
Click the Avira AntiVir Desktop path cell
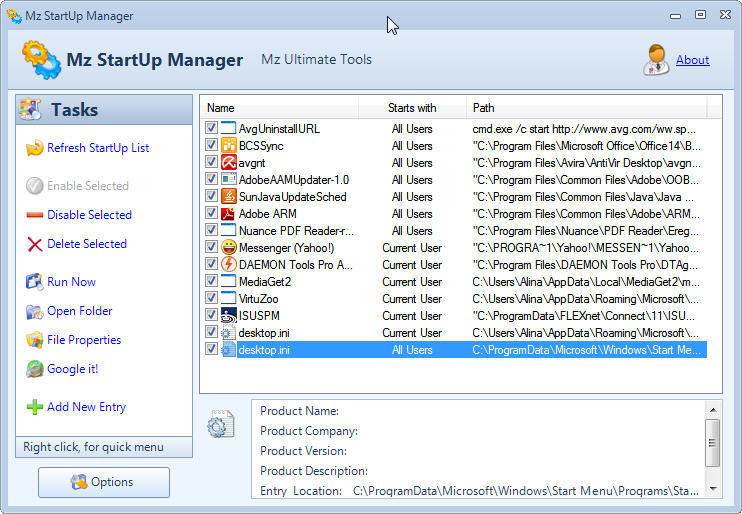click(587, 163)
